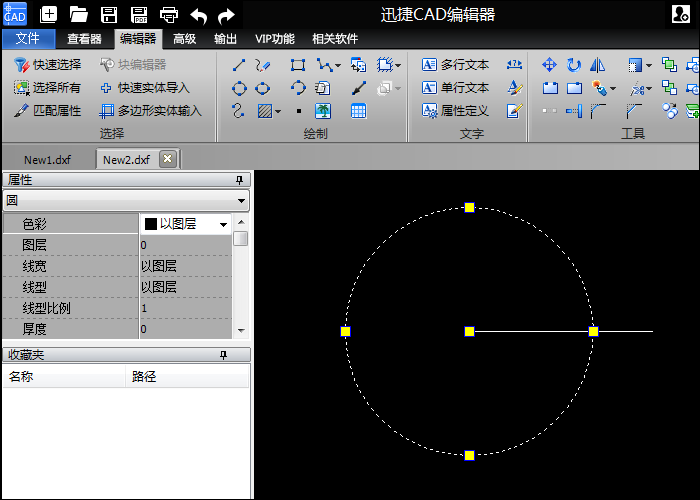
Task: Select the freehand sketch tool
Action: click(262, 65)
